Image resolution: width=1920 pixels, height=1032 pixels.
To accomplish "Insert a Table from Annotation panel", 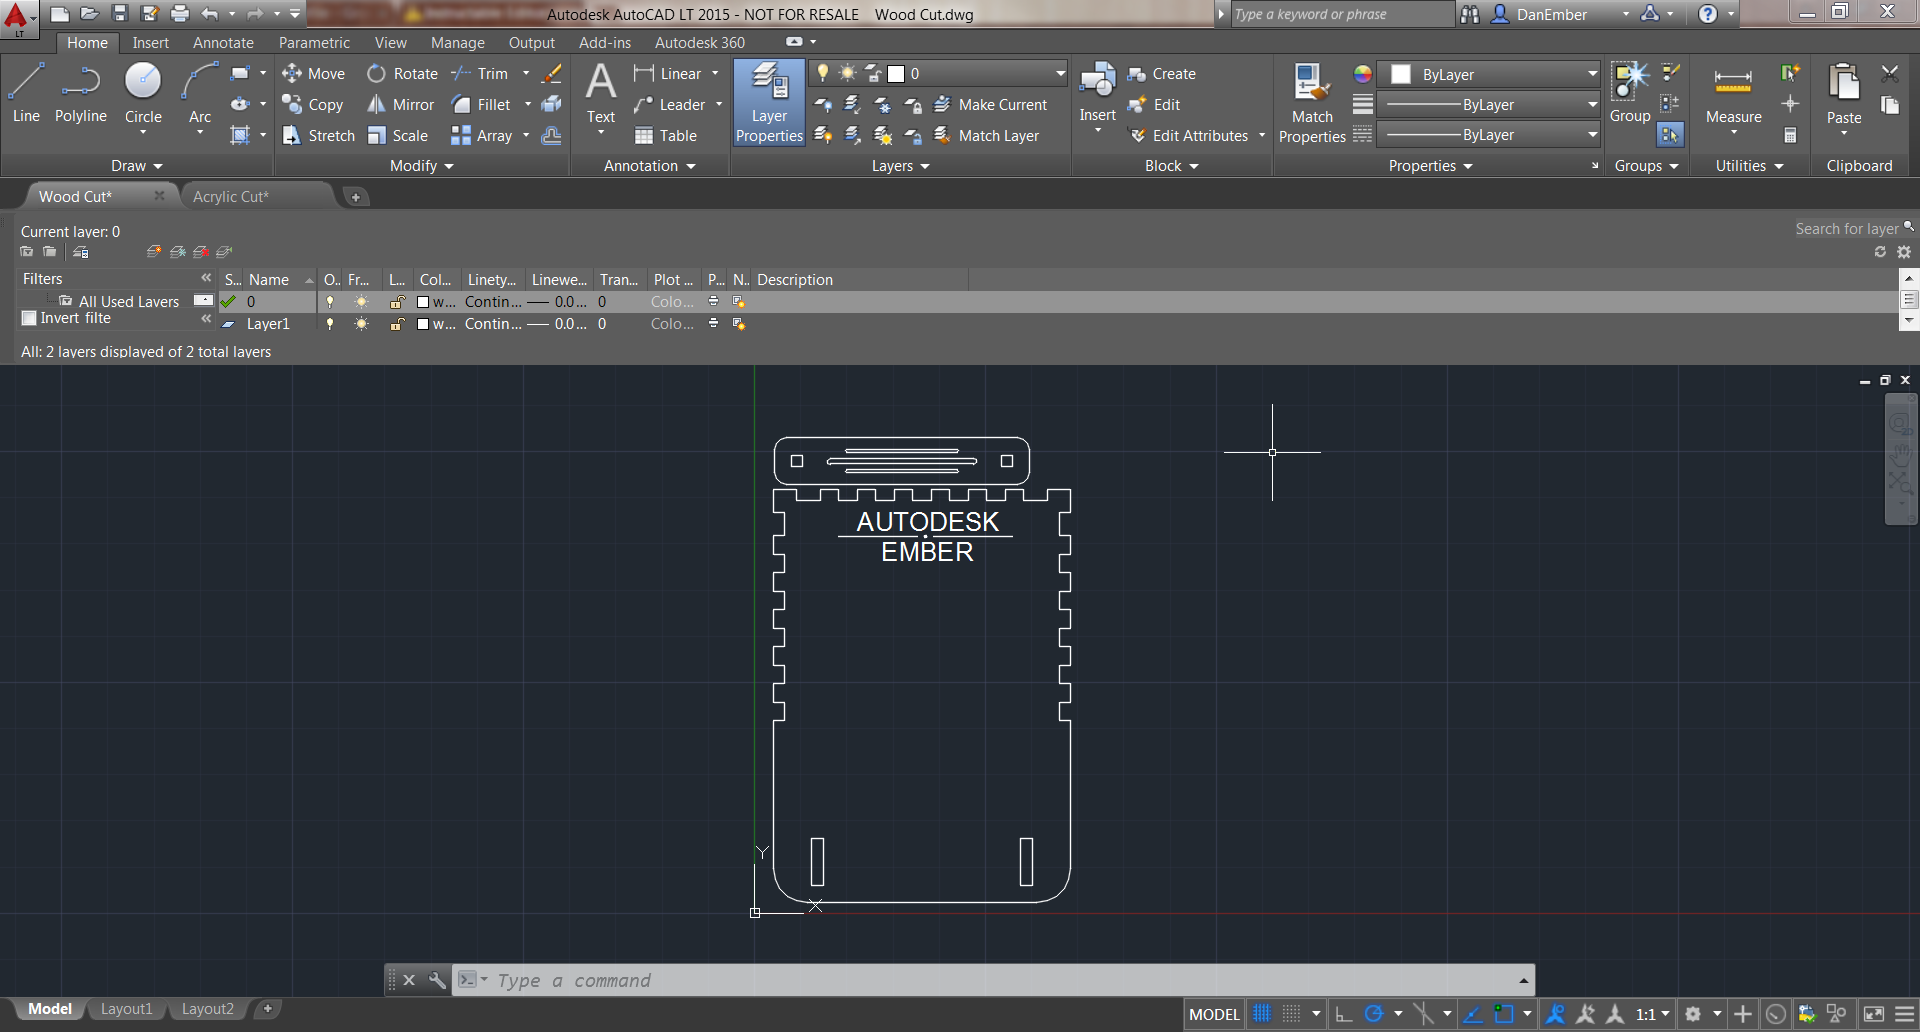I will coord(666,136).
